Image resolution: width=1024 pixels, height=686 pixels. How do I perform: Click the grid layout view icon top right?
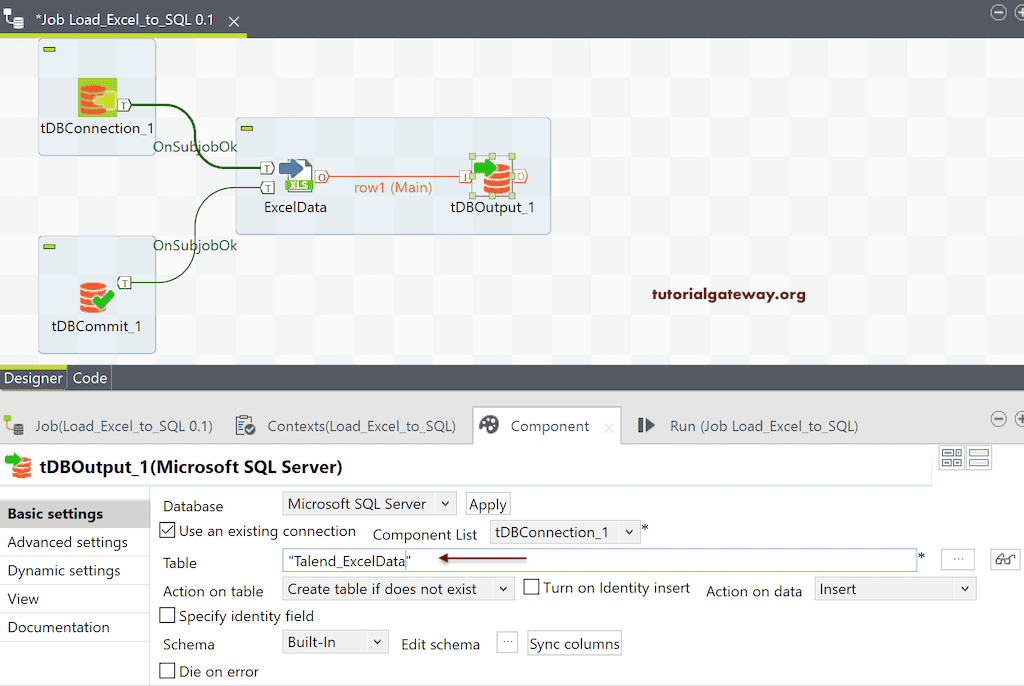952,457
